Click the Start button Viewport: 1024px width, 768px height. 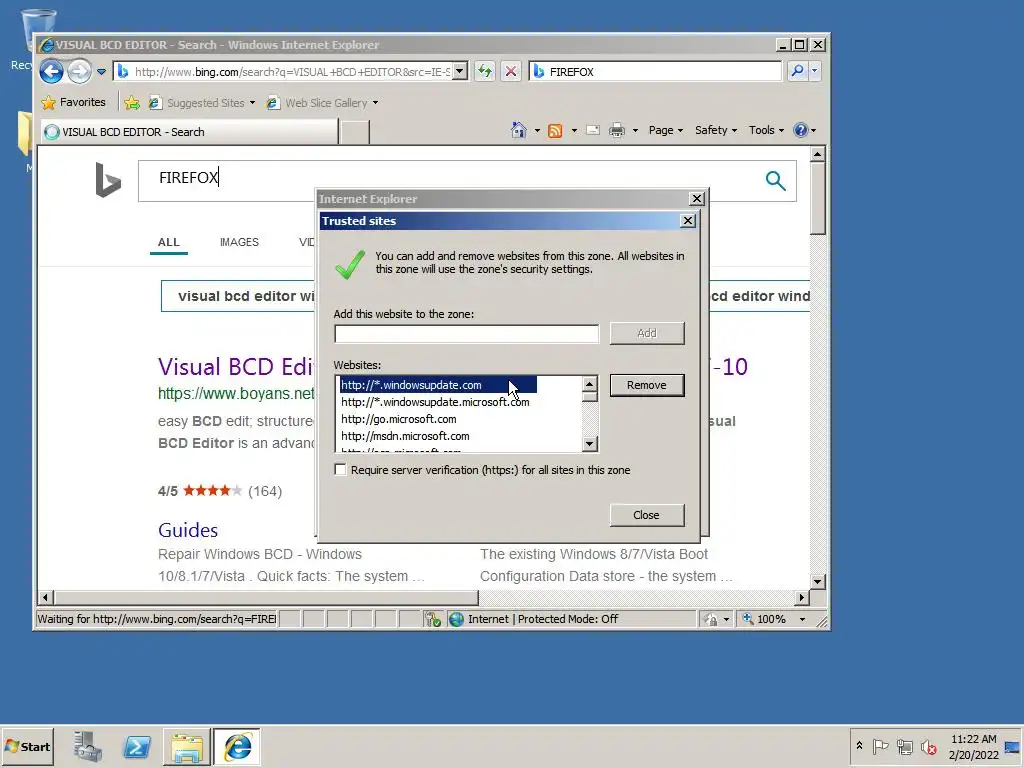(x=27, y=746)
